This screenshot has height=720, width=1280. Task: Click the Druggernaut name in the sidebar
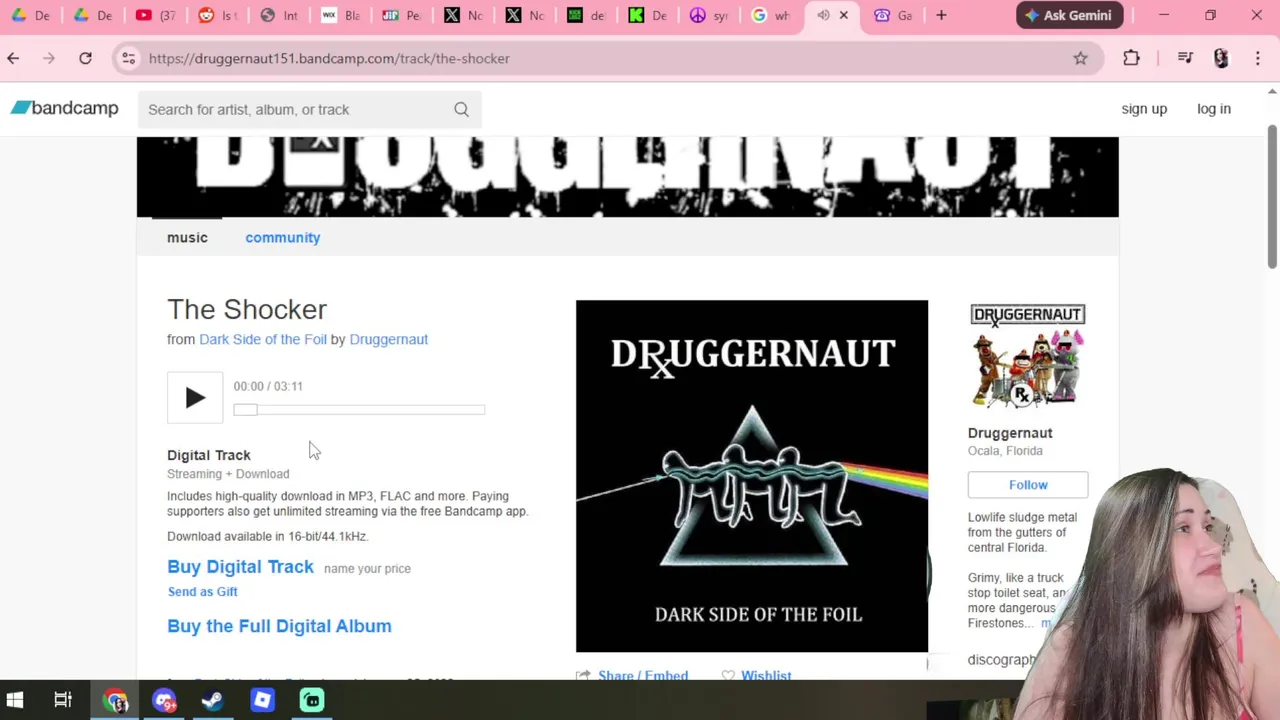(x=1010, y=433)
